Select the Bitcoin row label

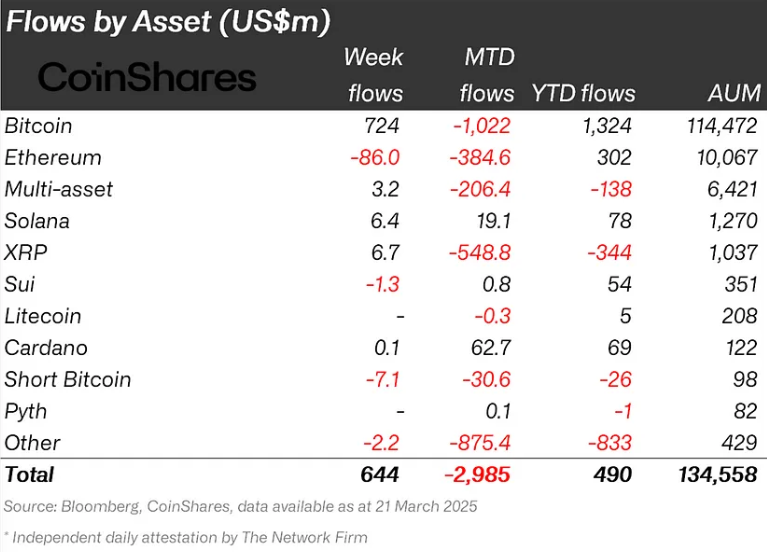tap(38, 126)
